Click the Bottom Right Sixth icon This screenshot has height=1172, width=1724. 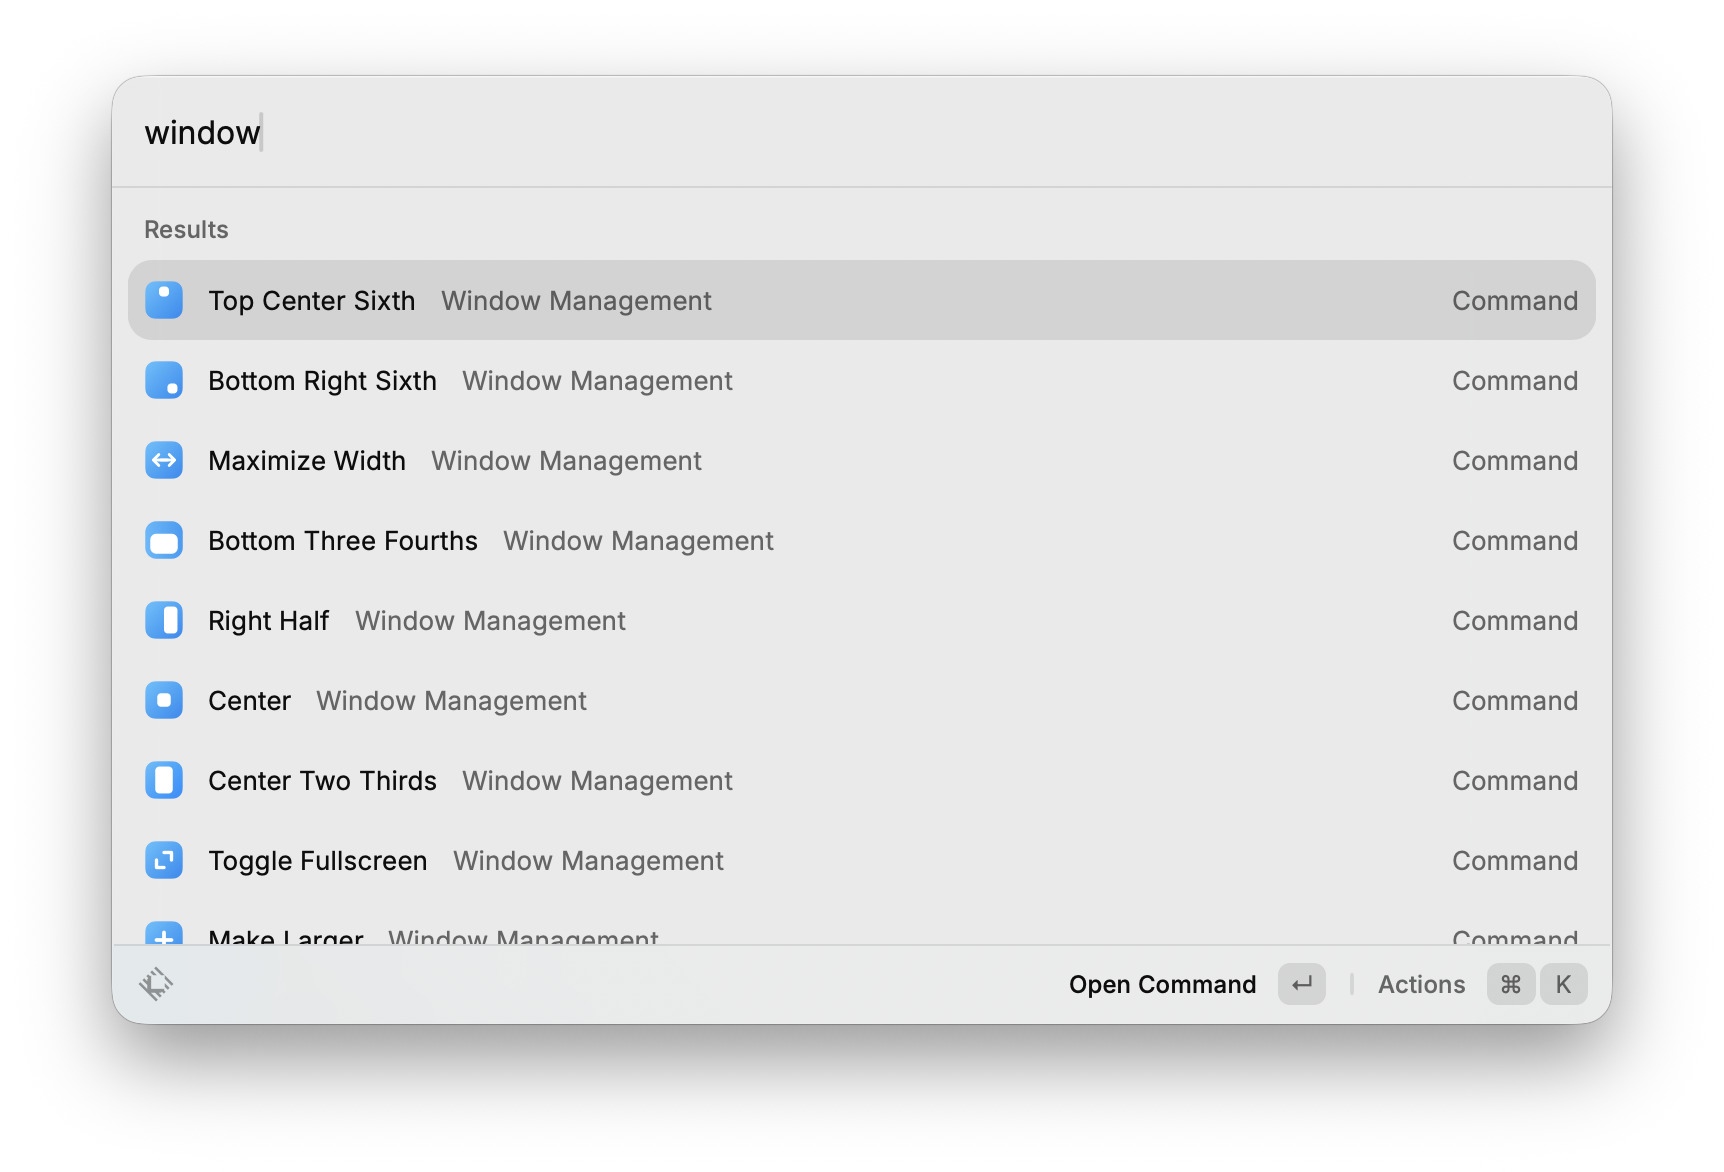(x=164, y=380)
